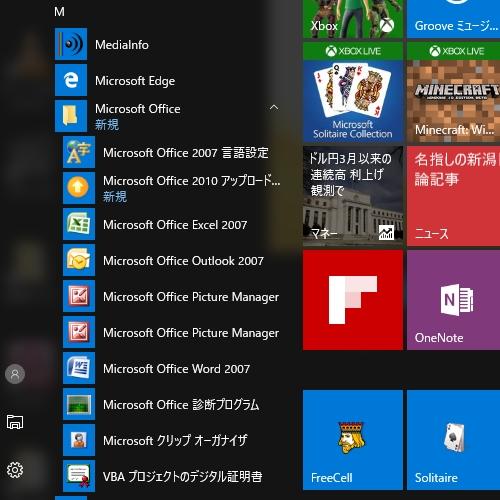Image resolution: width=500 pixels, height=500 pixels.
Task: Launch the Solitaire tile
Action: coord(453,440)
